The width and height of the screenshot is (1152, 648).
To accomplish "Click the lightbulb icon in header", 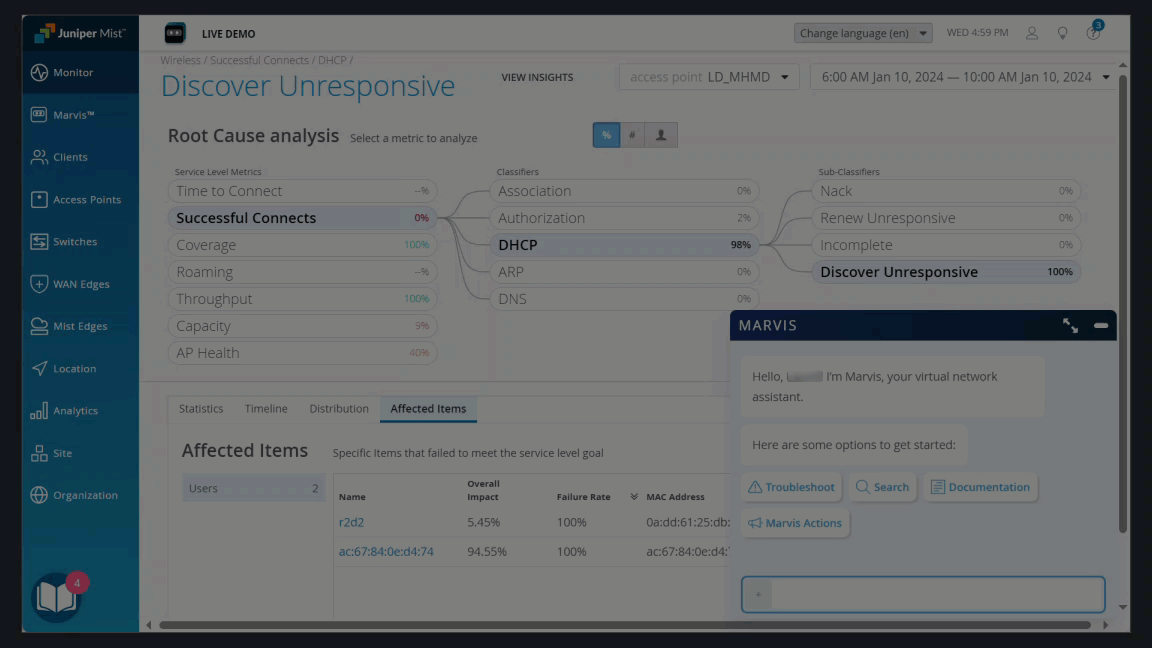I will pyautogui.click(x=1062, y=33).
